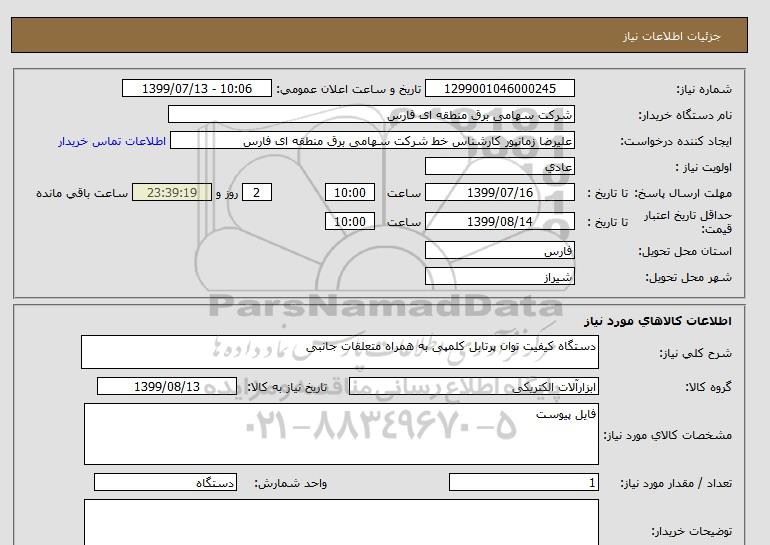Click the quantity field showing 1

click(523, 482)
